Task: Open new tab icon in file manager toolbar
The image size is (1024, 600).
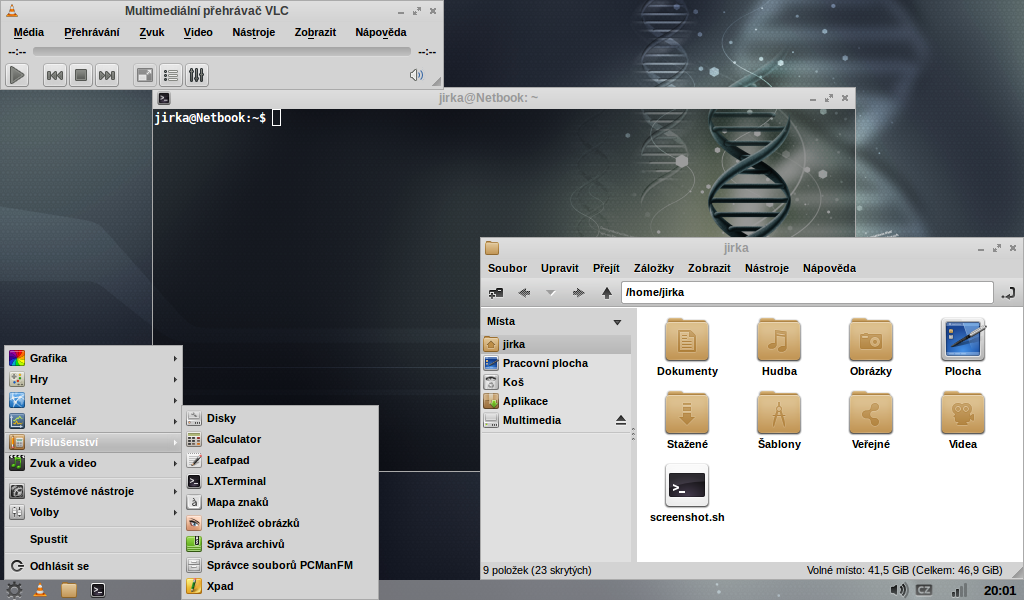Action: [x=496, y=292]
